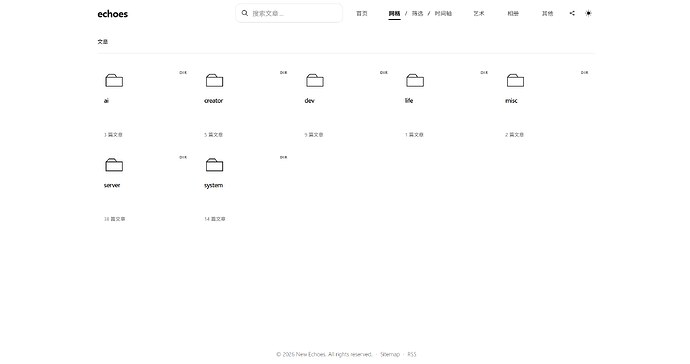Open the ai folder icon
The image size is (690, 364).
(114, 80)
